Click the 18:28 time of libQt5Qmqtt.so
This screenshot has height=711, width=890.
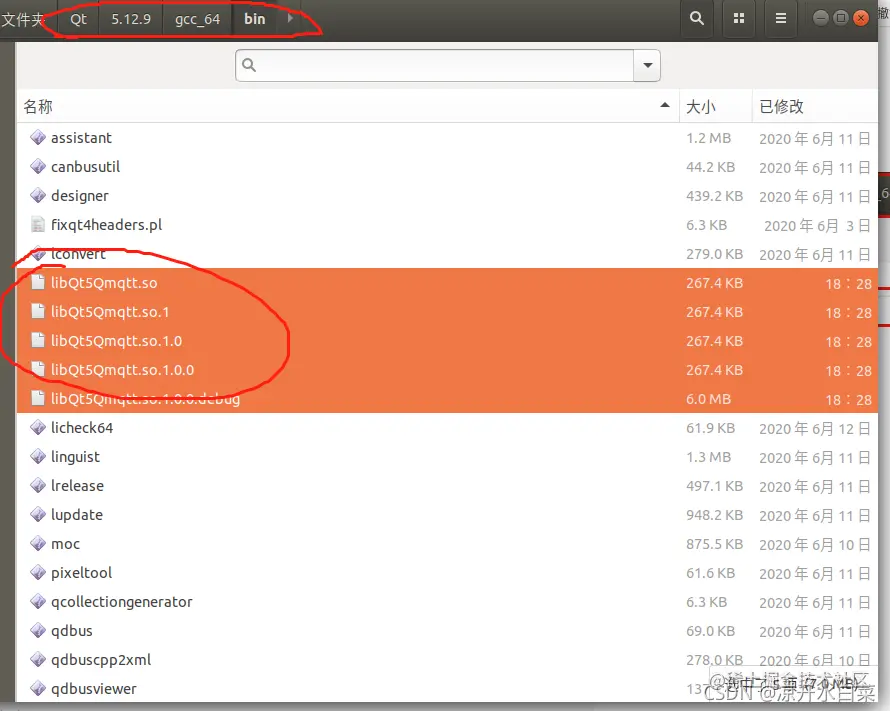[x=848, y=283]
